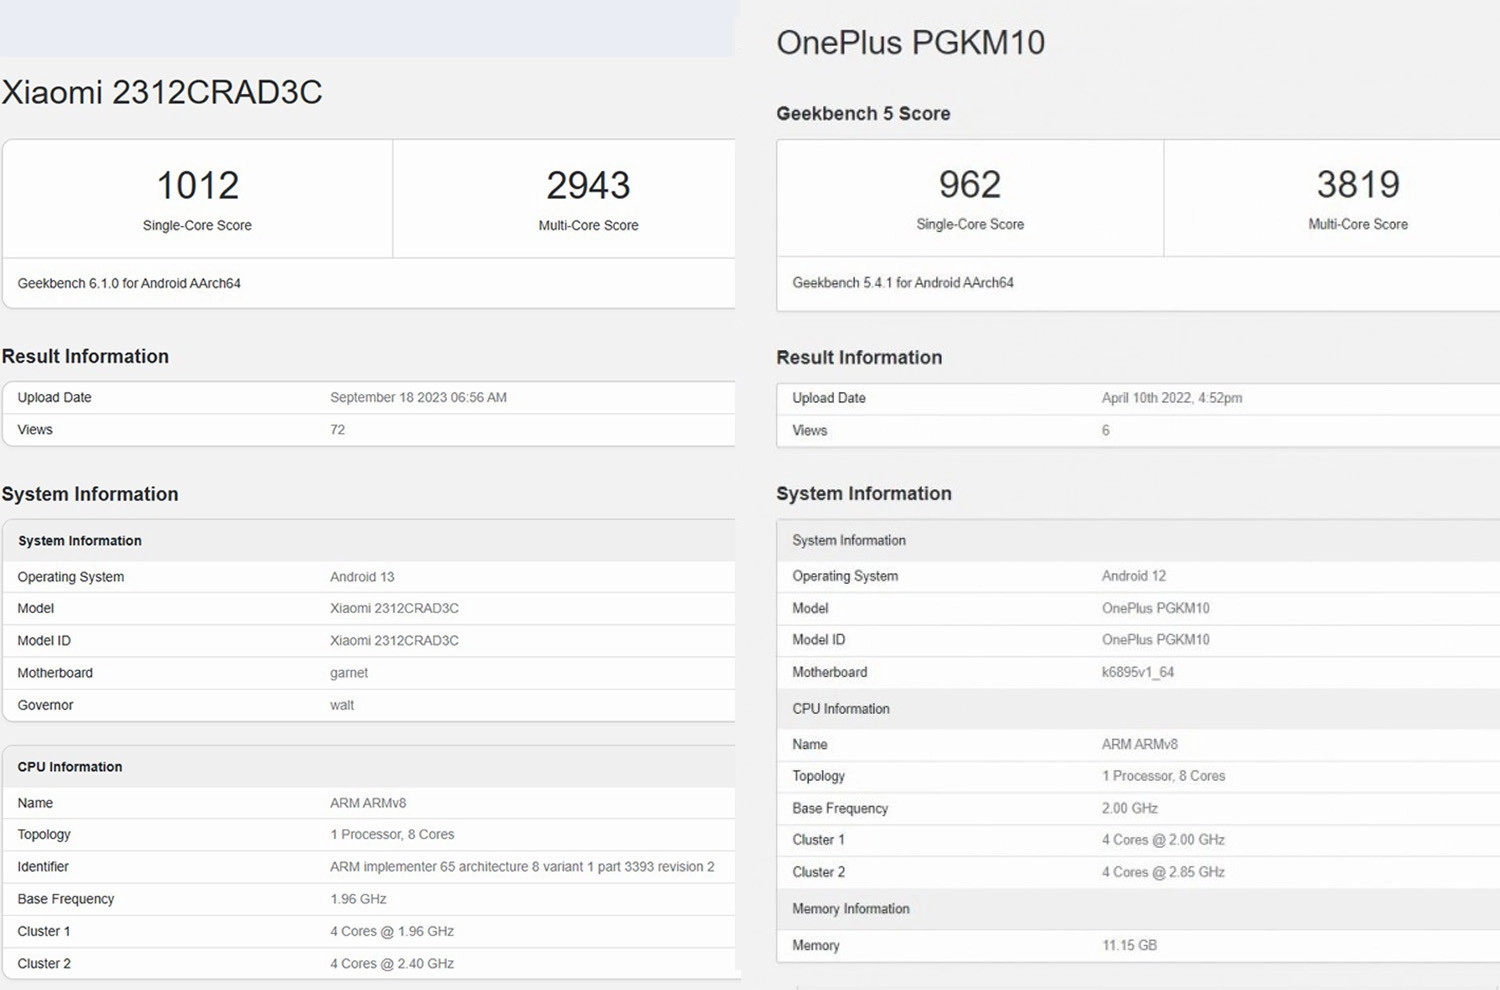Click the 'Xiaomi 2312CRAD3C' page title
Image resolution: width=1500 pixels, height=990 pixels.
click(x=162, y=92)
